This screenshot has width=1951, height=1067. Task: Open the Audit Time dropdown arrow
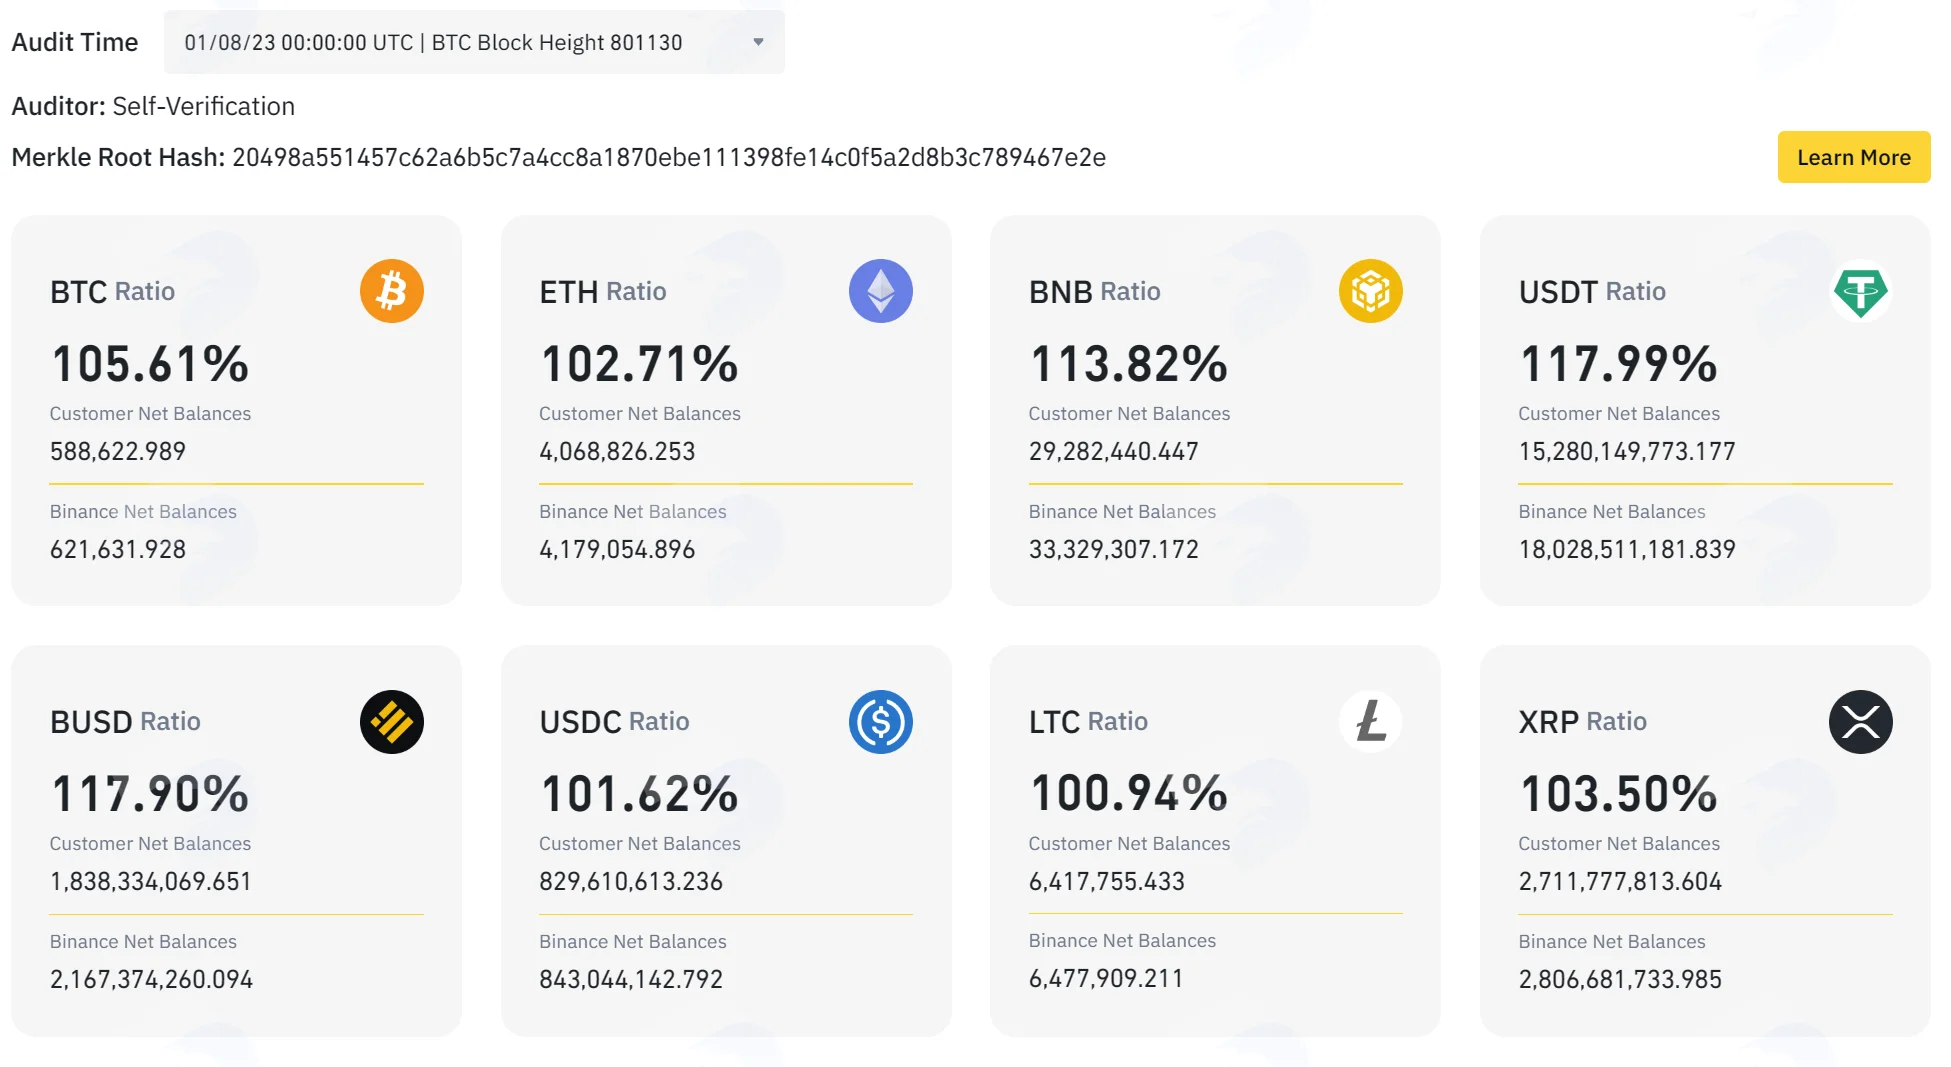click(758, 42)
